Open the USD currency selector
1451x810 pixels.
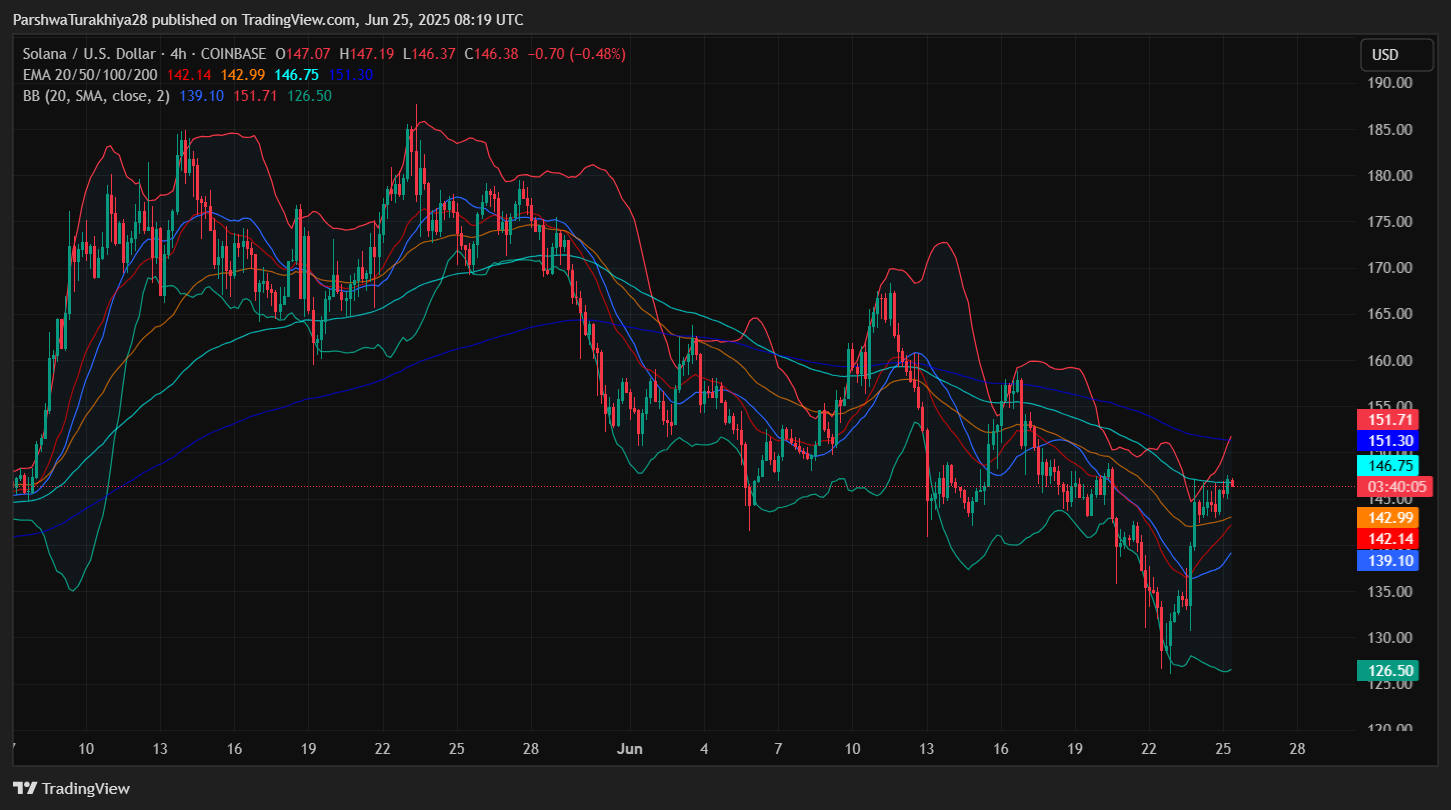coord(1385,55)
